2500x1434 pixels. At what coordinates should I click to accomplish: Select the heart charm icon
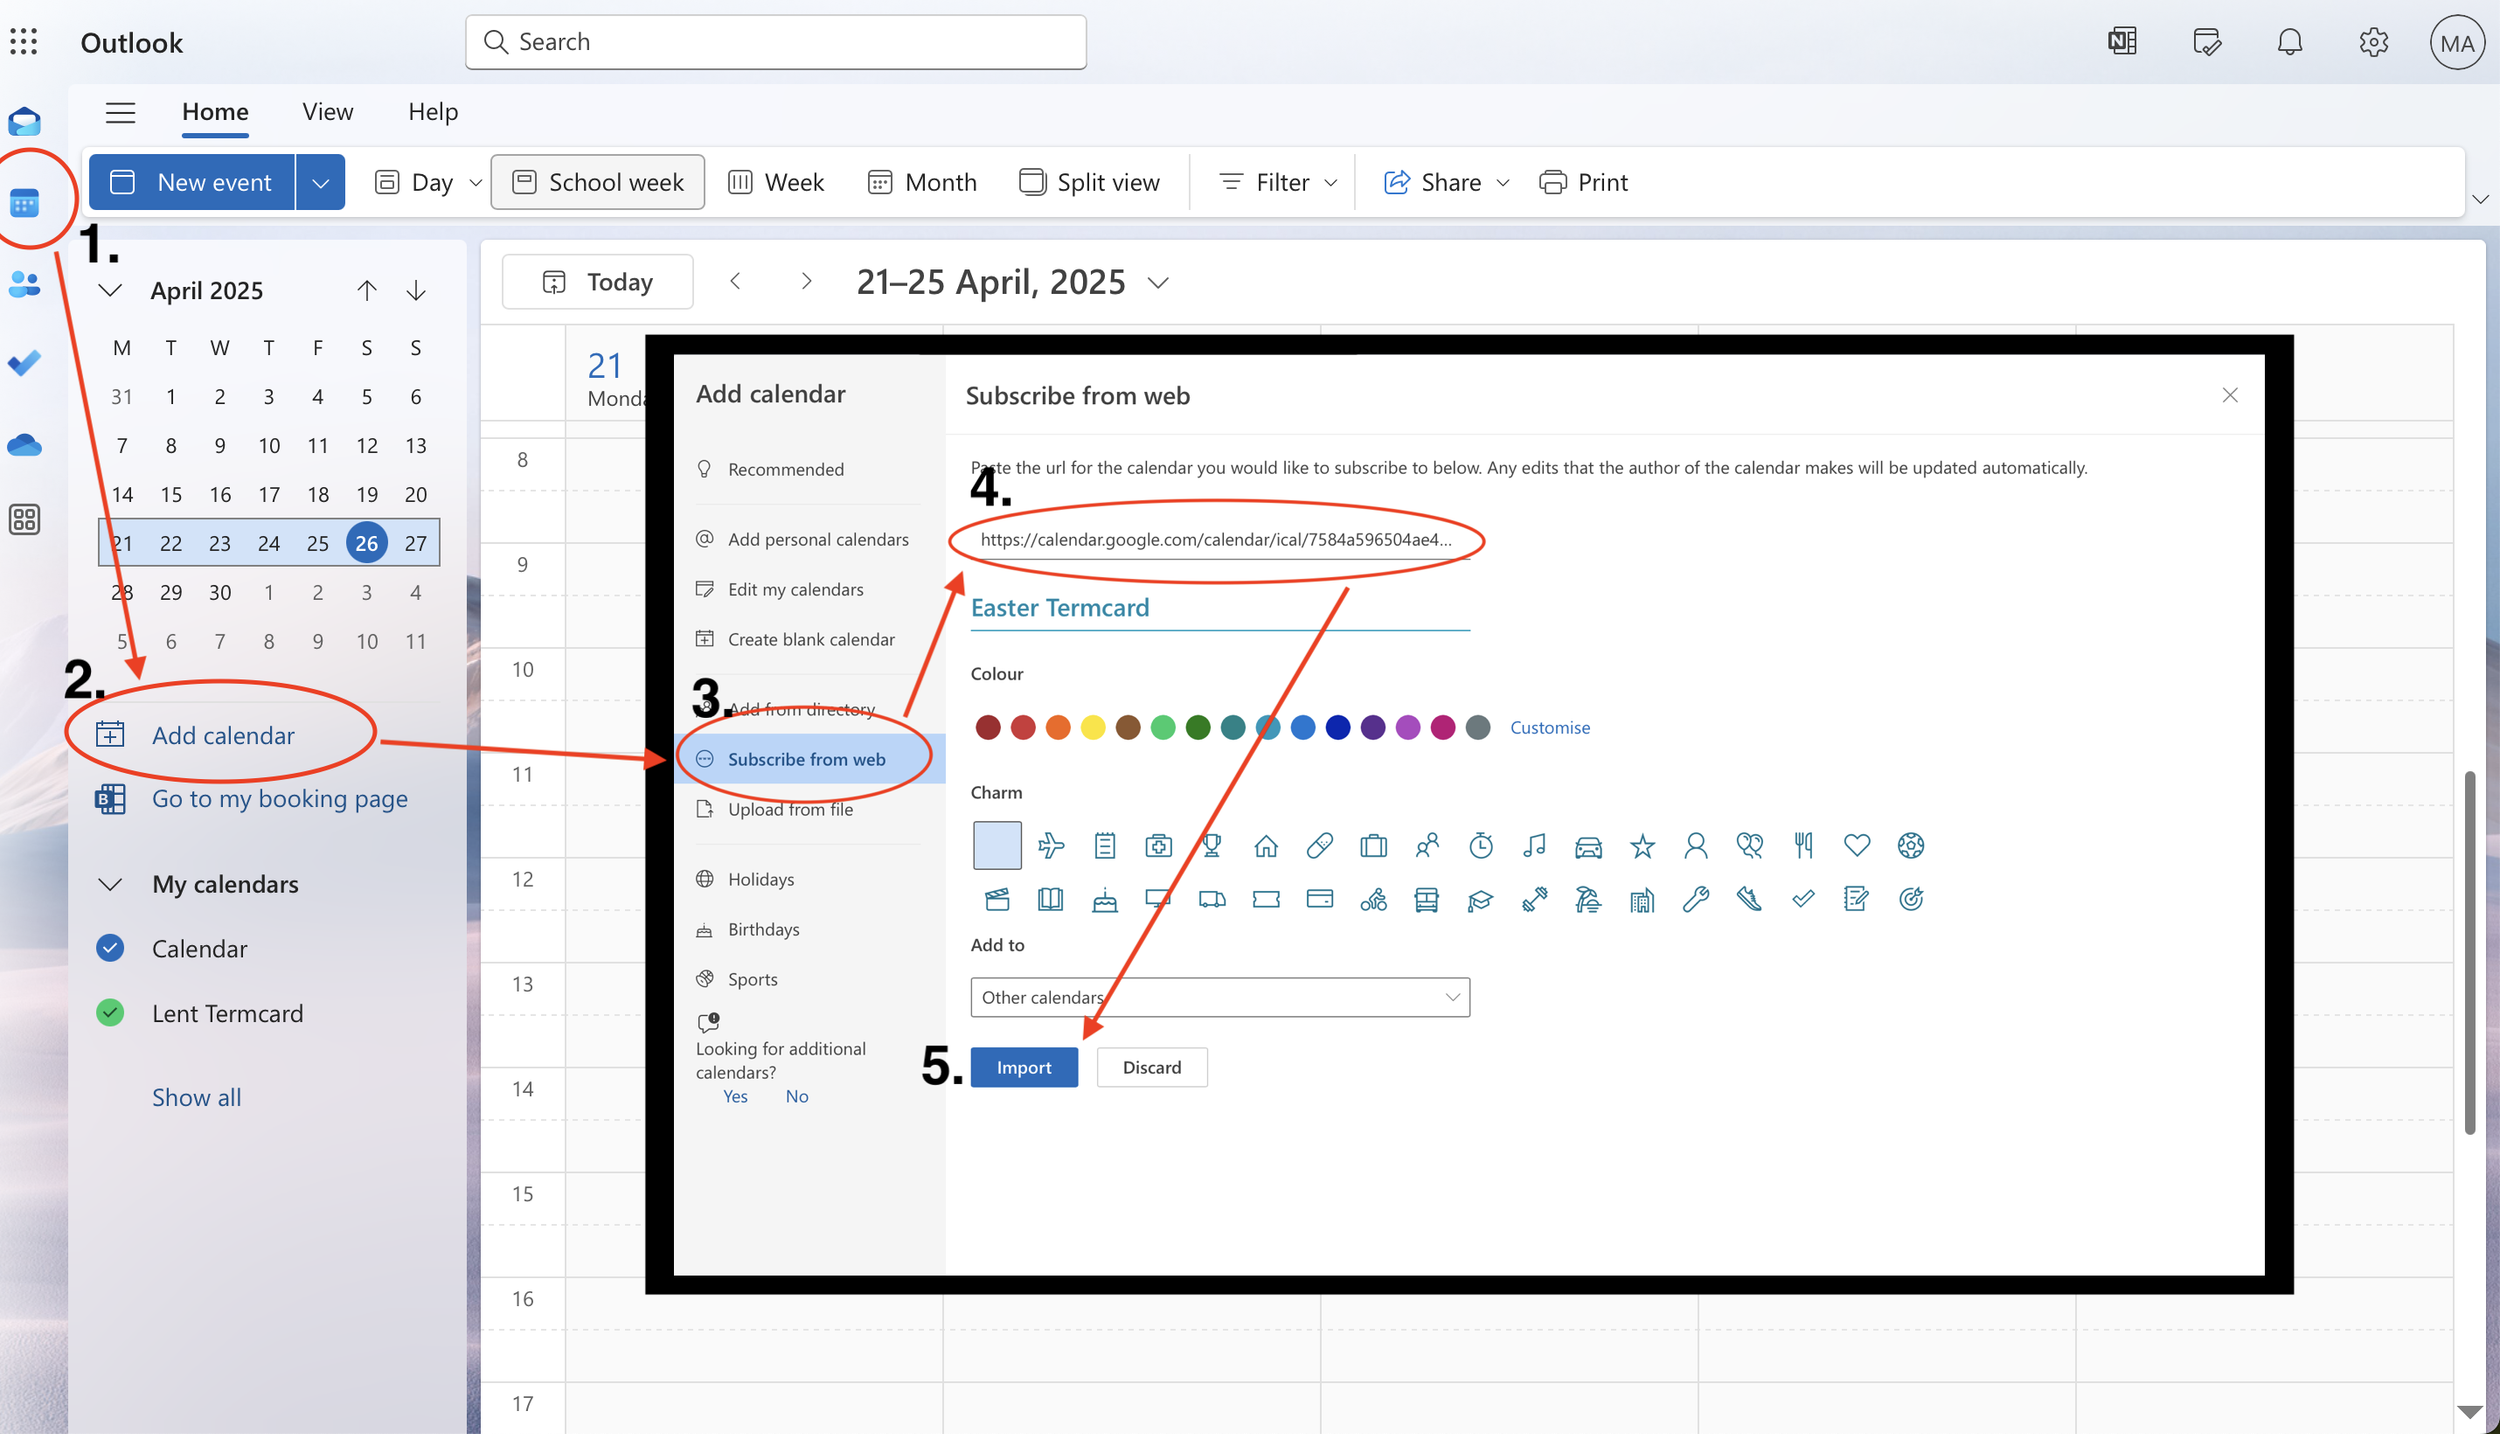point(1857,846)
